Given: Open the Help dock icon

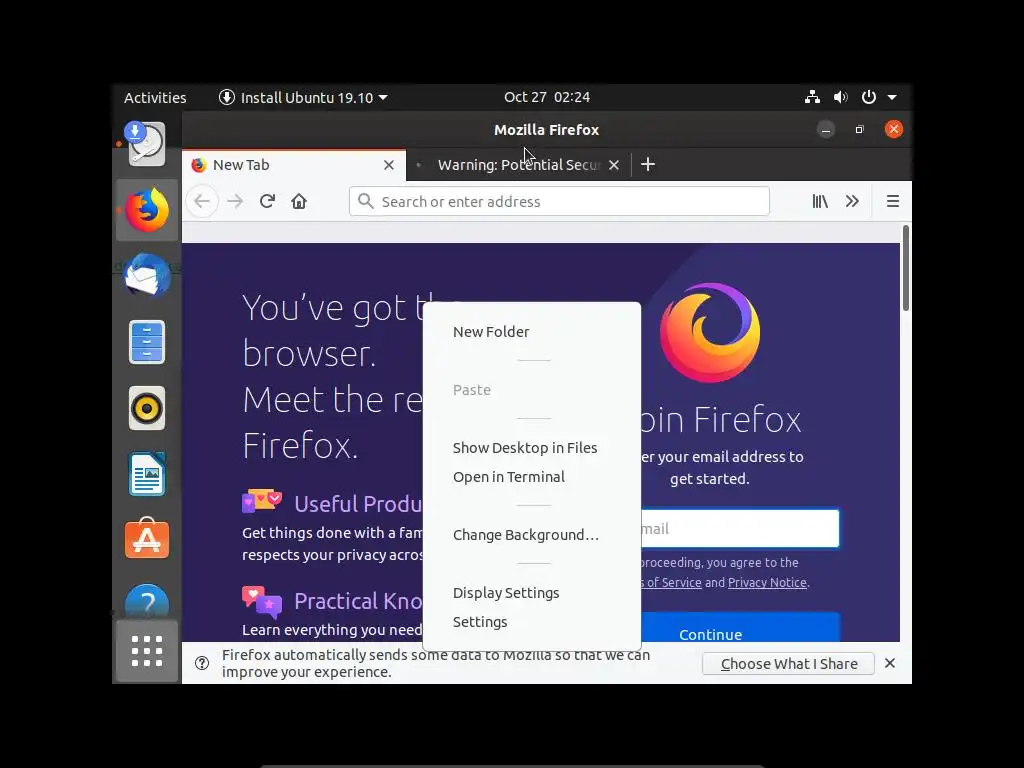Looking at the screenshot, I should [147, 601].
